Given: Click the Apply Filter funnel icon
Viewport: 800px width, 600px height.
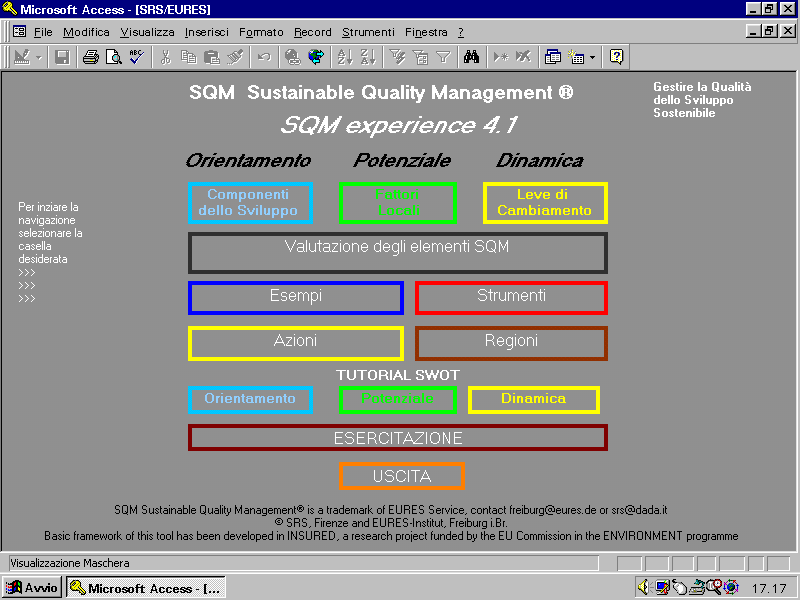Looking at the screenshot, I should click(x=443, y=57).
